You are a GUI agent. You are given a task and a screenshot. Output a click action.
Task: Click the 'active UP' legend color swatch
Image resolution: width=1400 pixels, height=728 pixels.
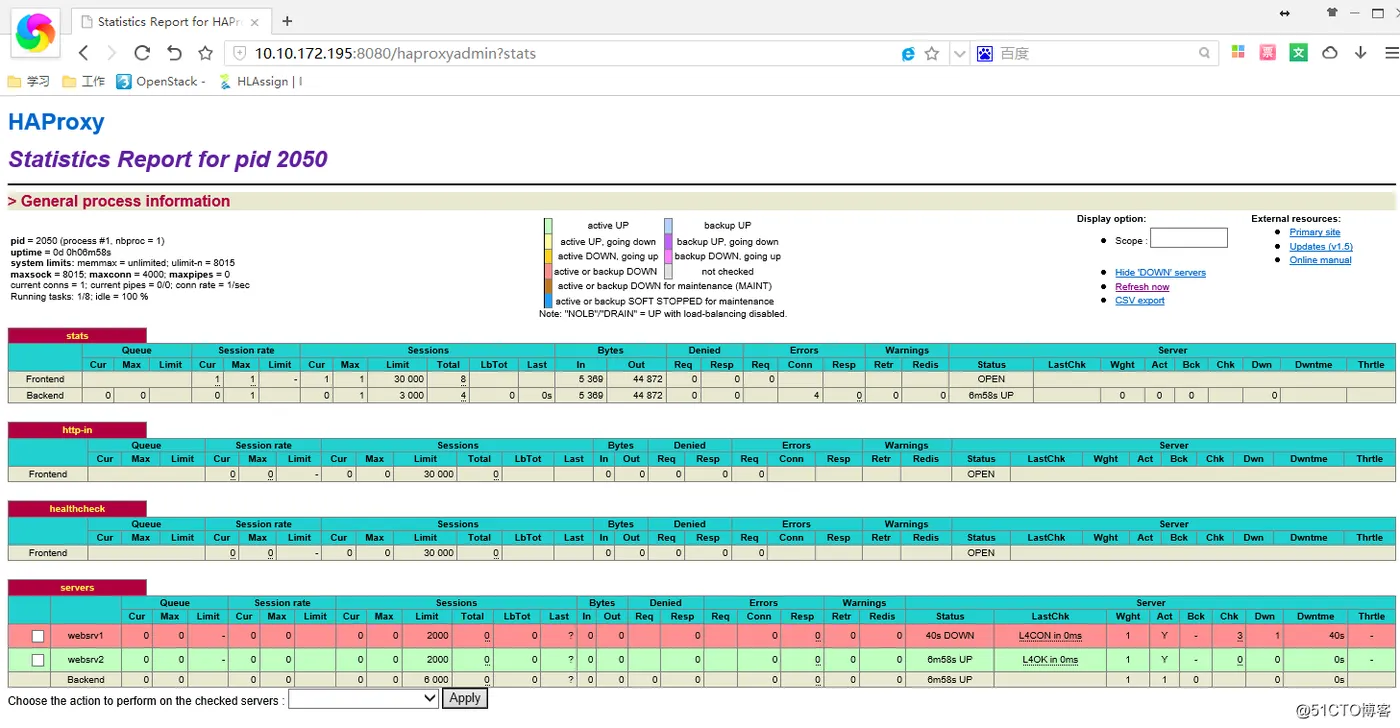(x=548, y=225)
